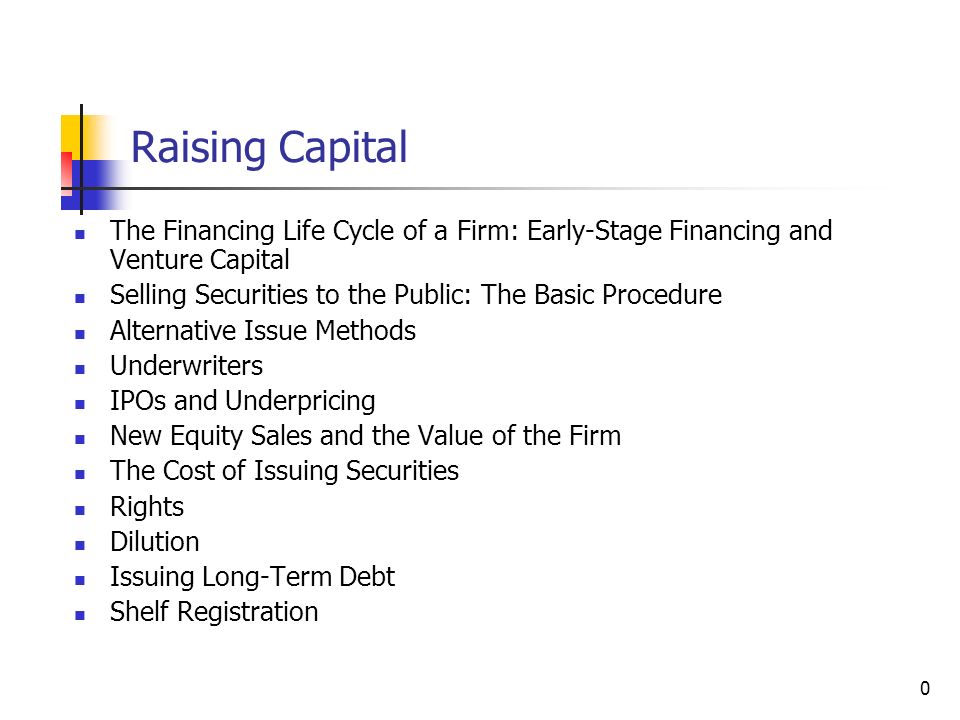Click the blue bullet marker before Underwriters
The width and height of the screenshot is (960, 720).
(80, 369)
